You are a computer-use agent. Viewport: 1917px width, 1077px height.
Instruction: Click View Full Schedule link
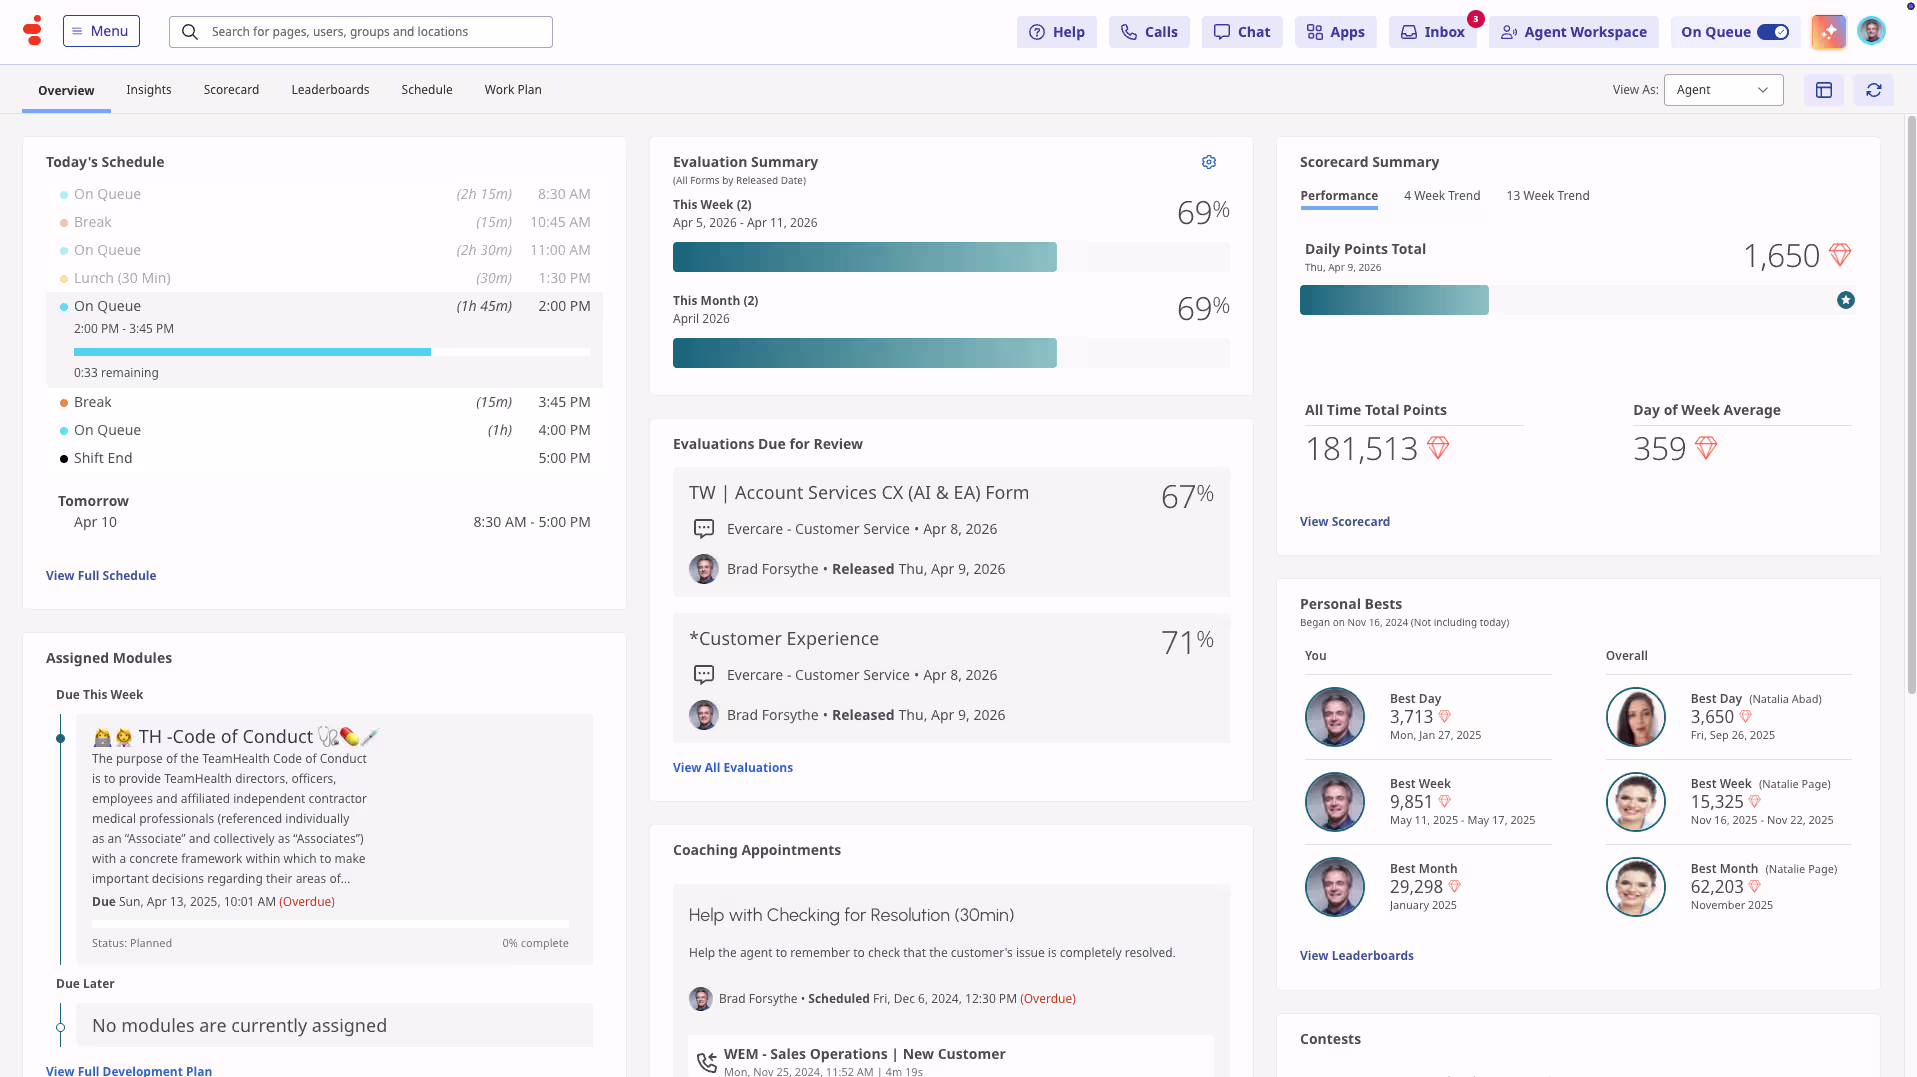(101, 576)
